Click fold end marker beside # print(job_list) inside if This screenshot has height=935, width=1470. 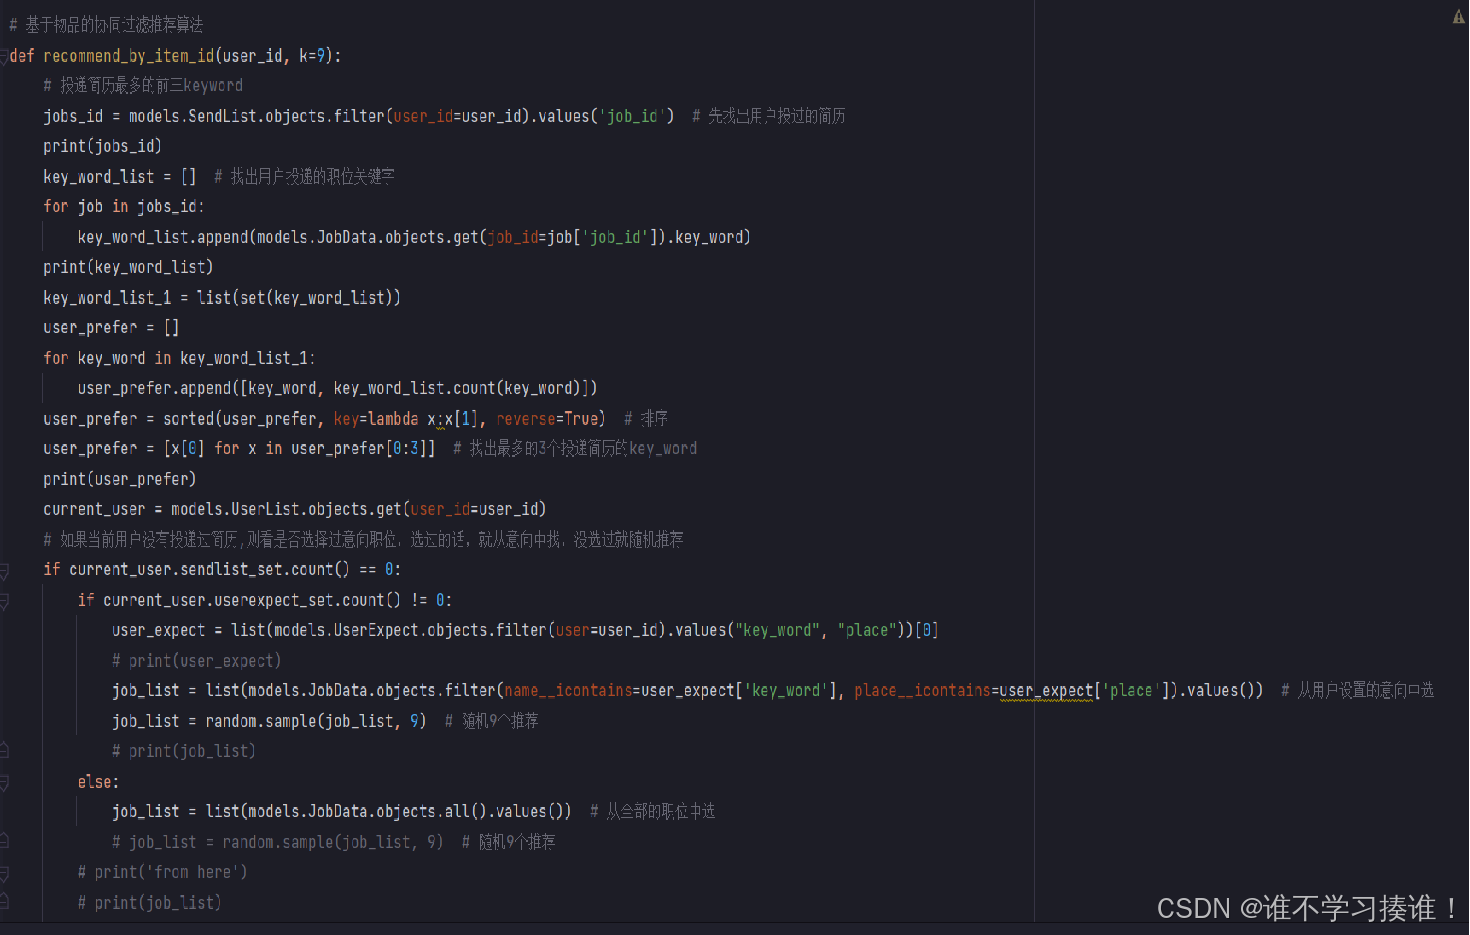point(4,751)
